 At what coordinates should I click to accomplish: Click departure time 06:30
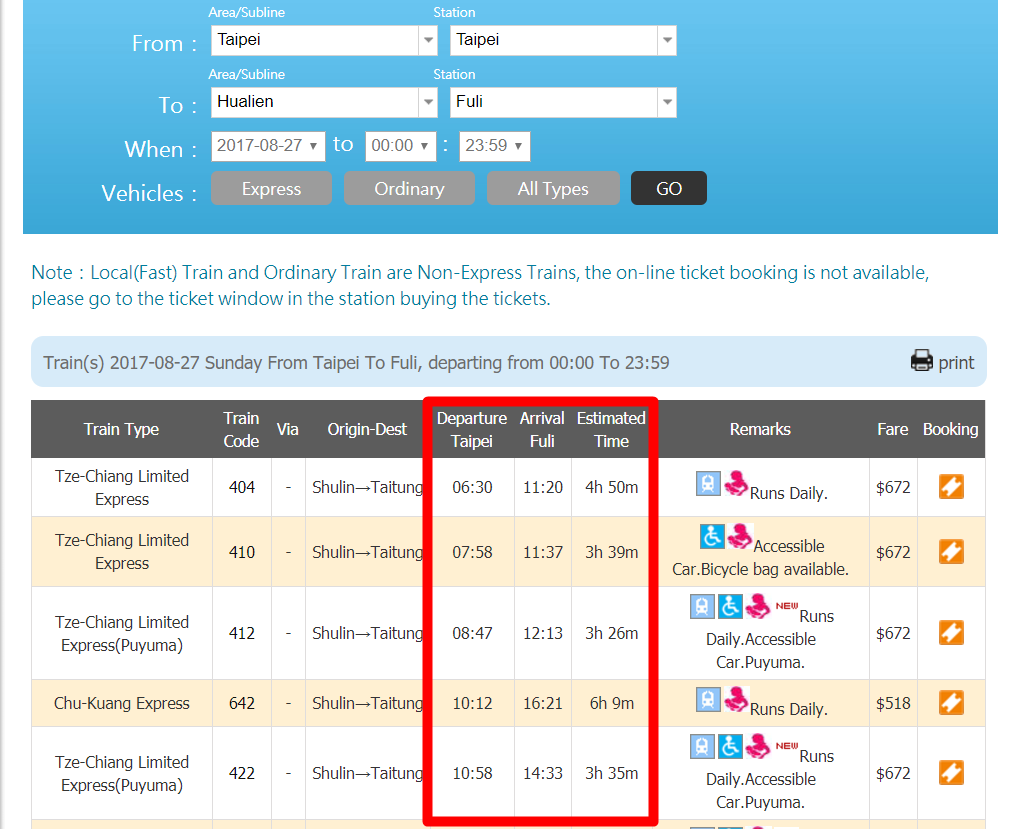click(x=472, y=487)
